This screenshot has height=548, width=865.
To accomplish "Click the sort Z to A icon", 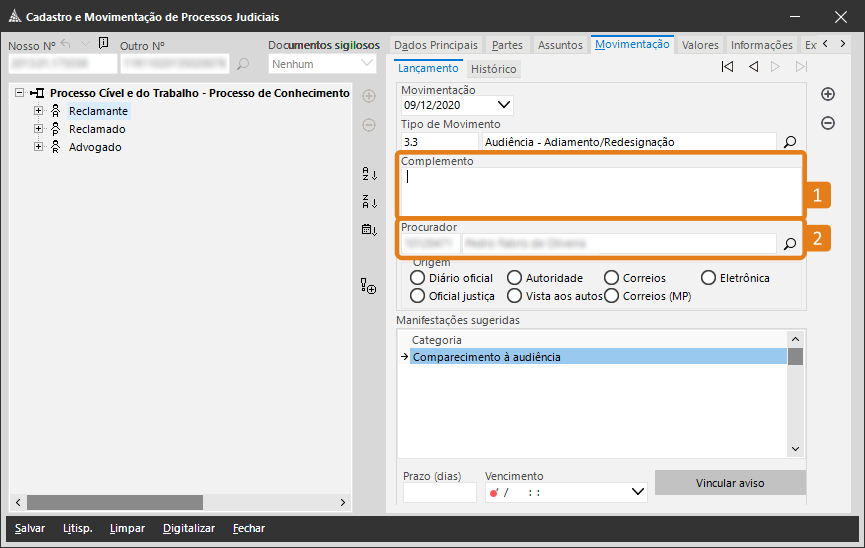I will pyautogui.click(x=369, y=202).
